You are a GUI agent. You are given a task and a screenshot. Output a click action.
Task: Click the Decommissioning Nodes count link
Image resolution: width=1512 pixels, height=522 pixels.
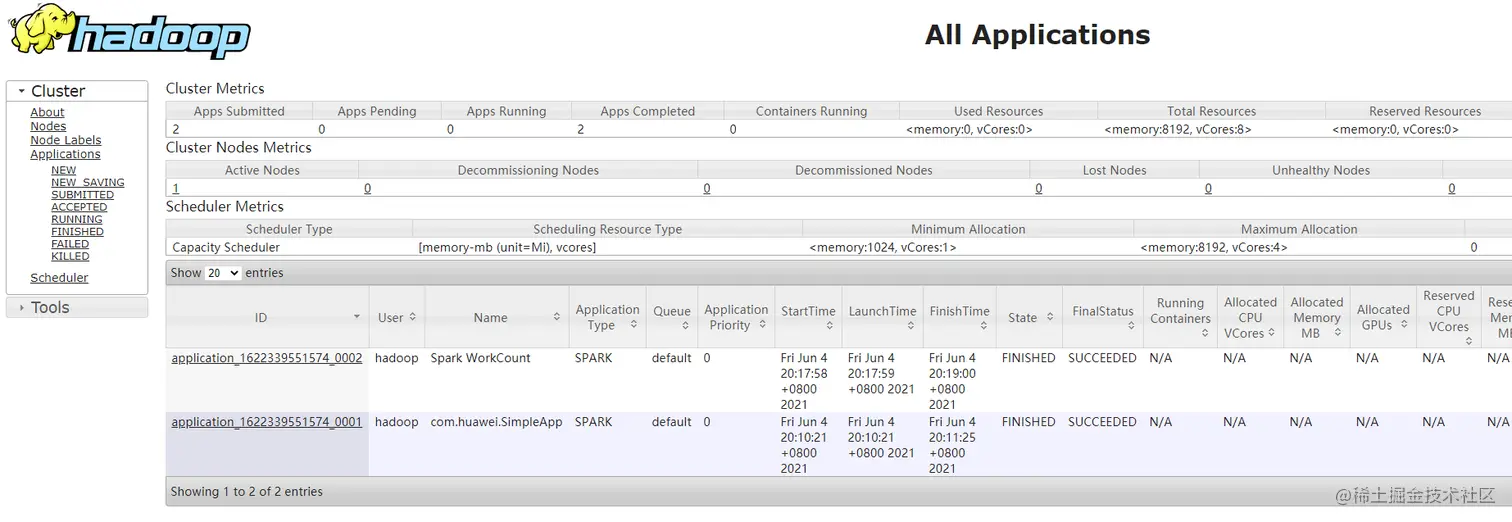(367, 188)
